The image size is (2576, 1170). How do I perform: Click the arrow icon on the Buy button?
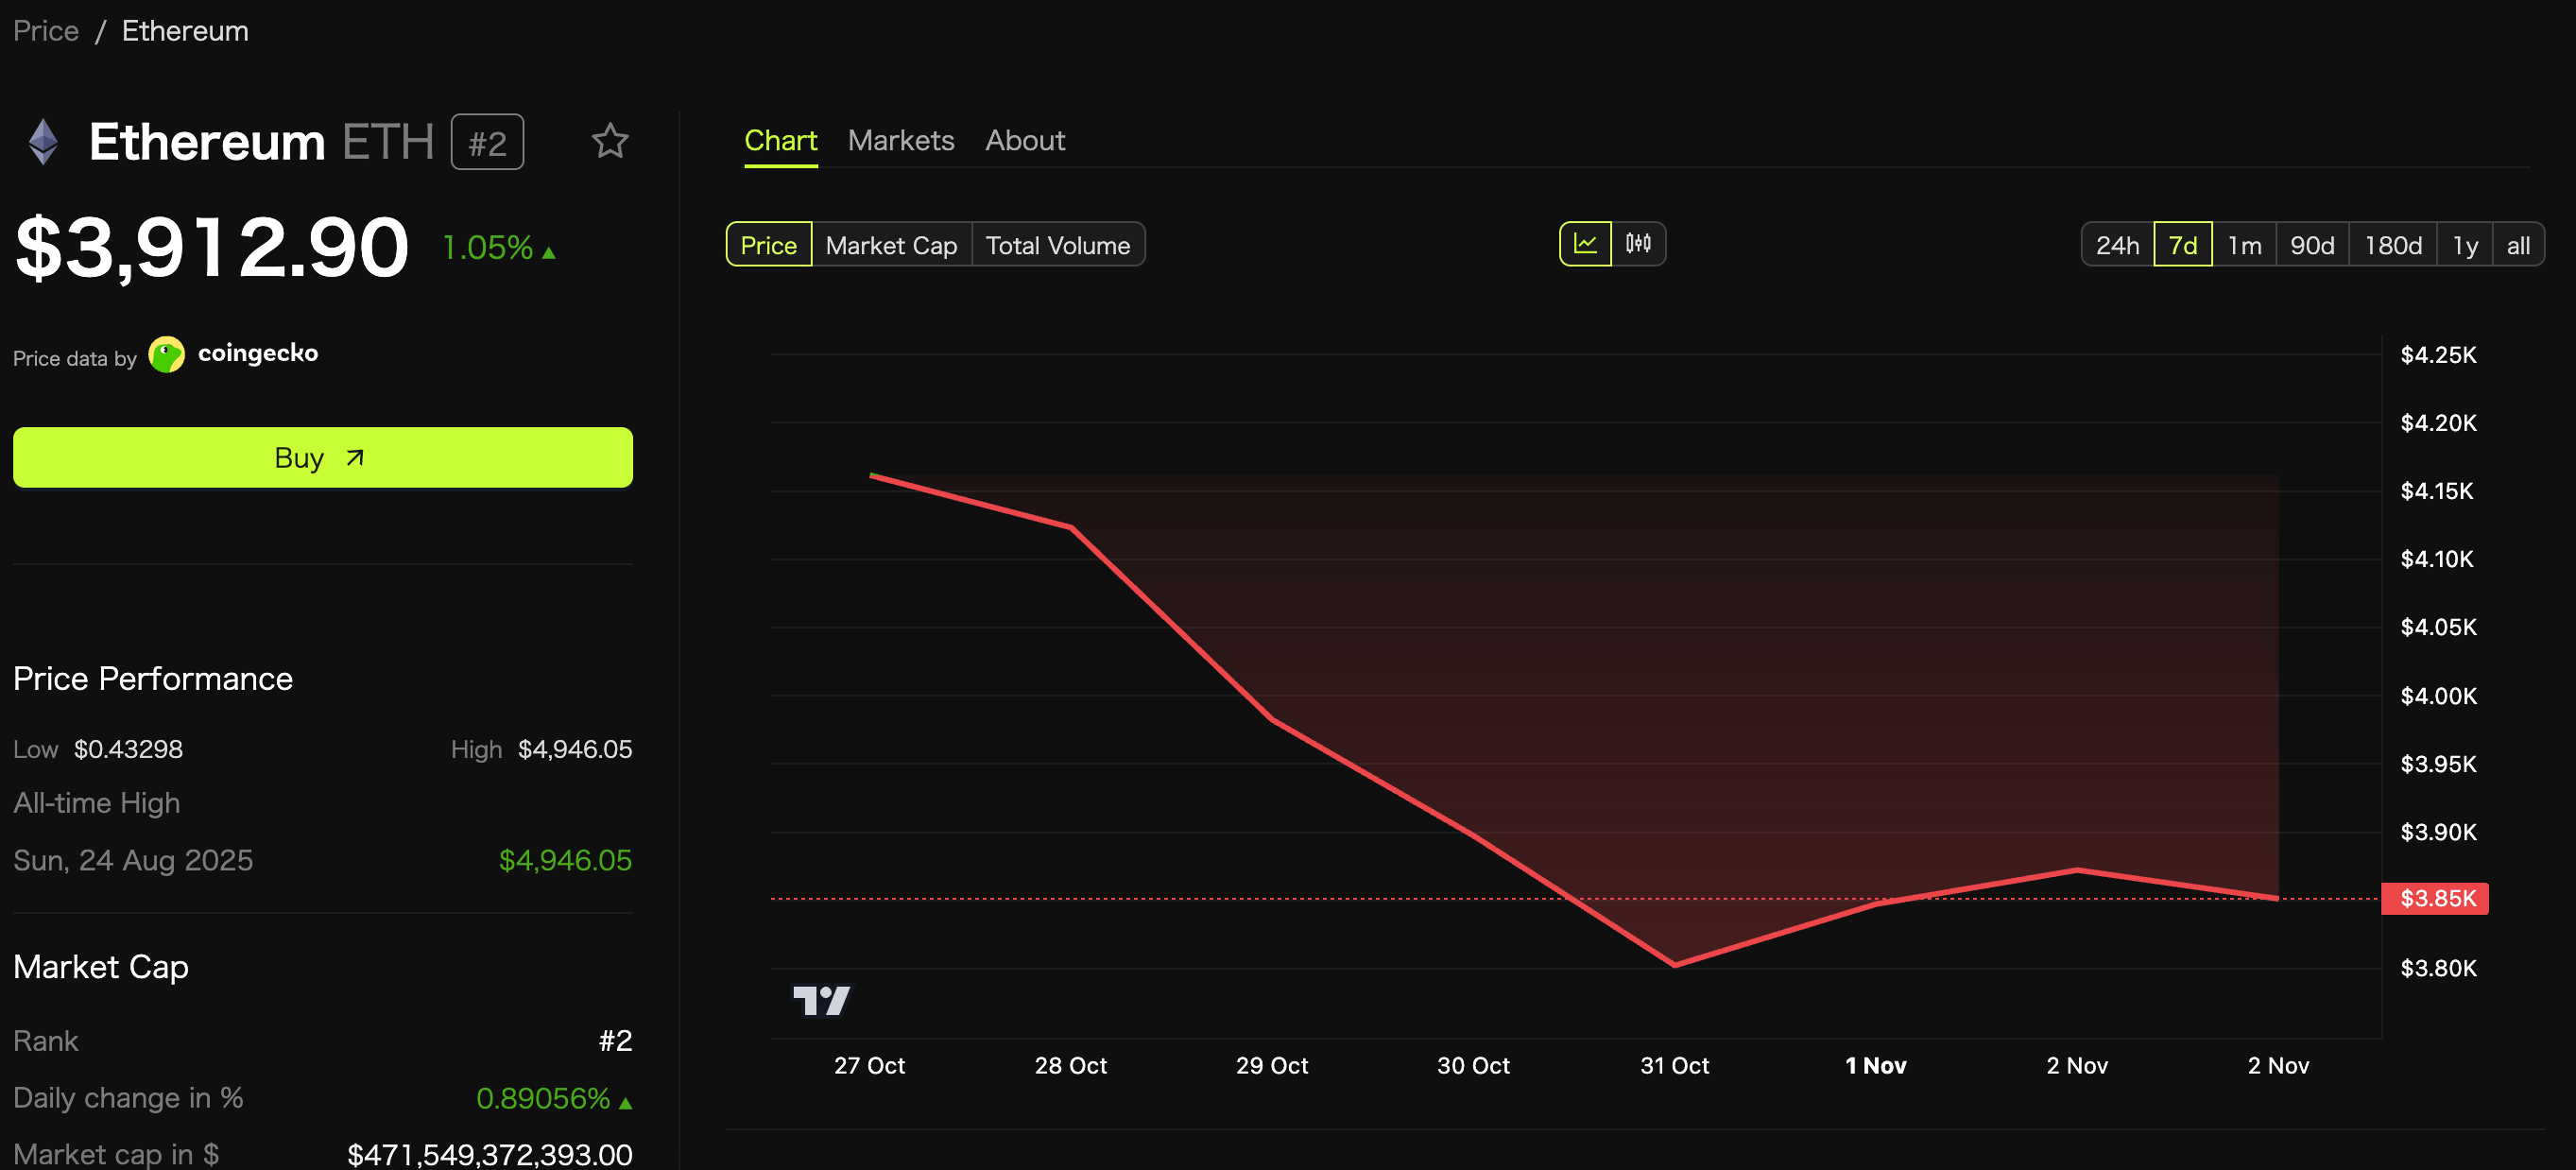pyautogui.click(x=355, y=458)
